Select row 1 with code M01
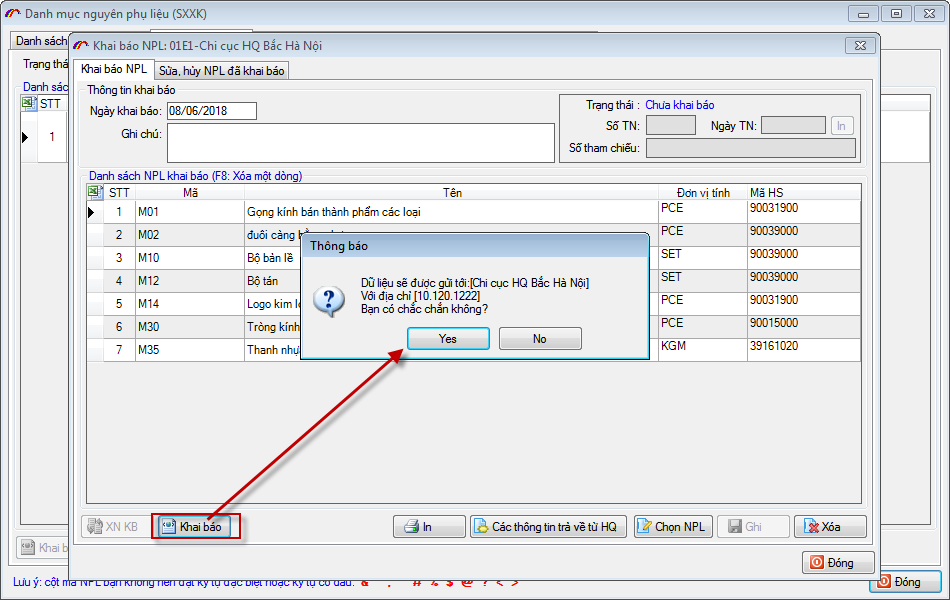Viewport: 950px width, 600px height. (x=190, y=212)
